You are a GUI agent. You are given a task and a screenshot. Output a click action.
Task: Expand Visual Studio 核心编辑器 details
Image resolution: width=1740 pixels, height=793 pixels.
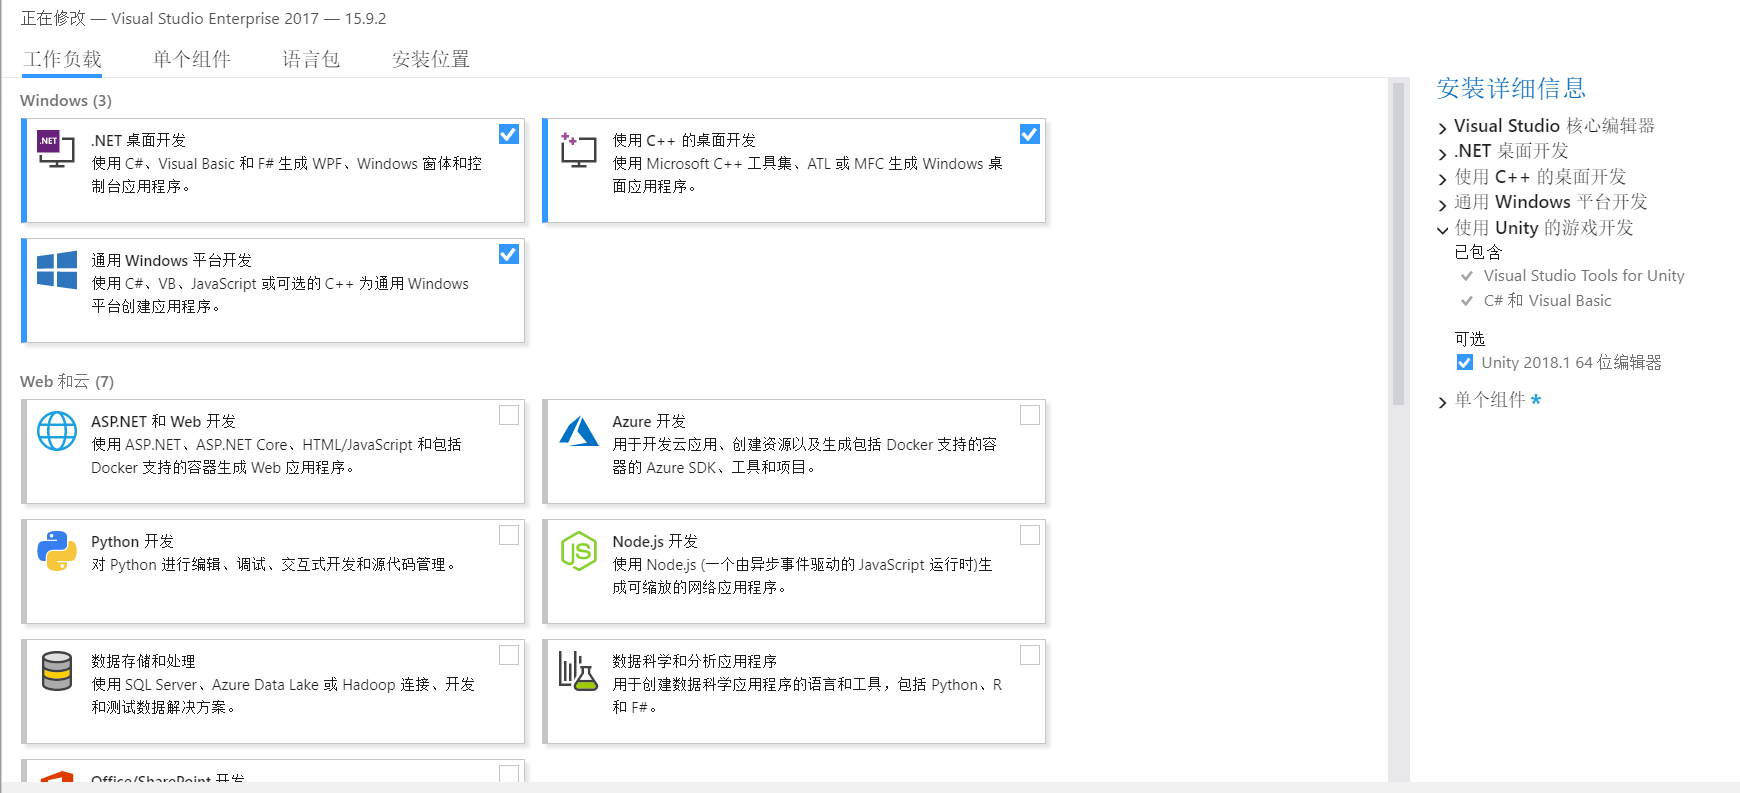pos(1442,127)
